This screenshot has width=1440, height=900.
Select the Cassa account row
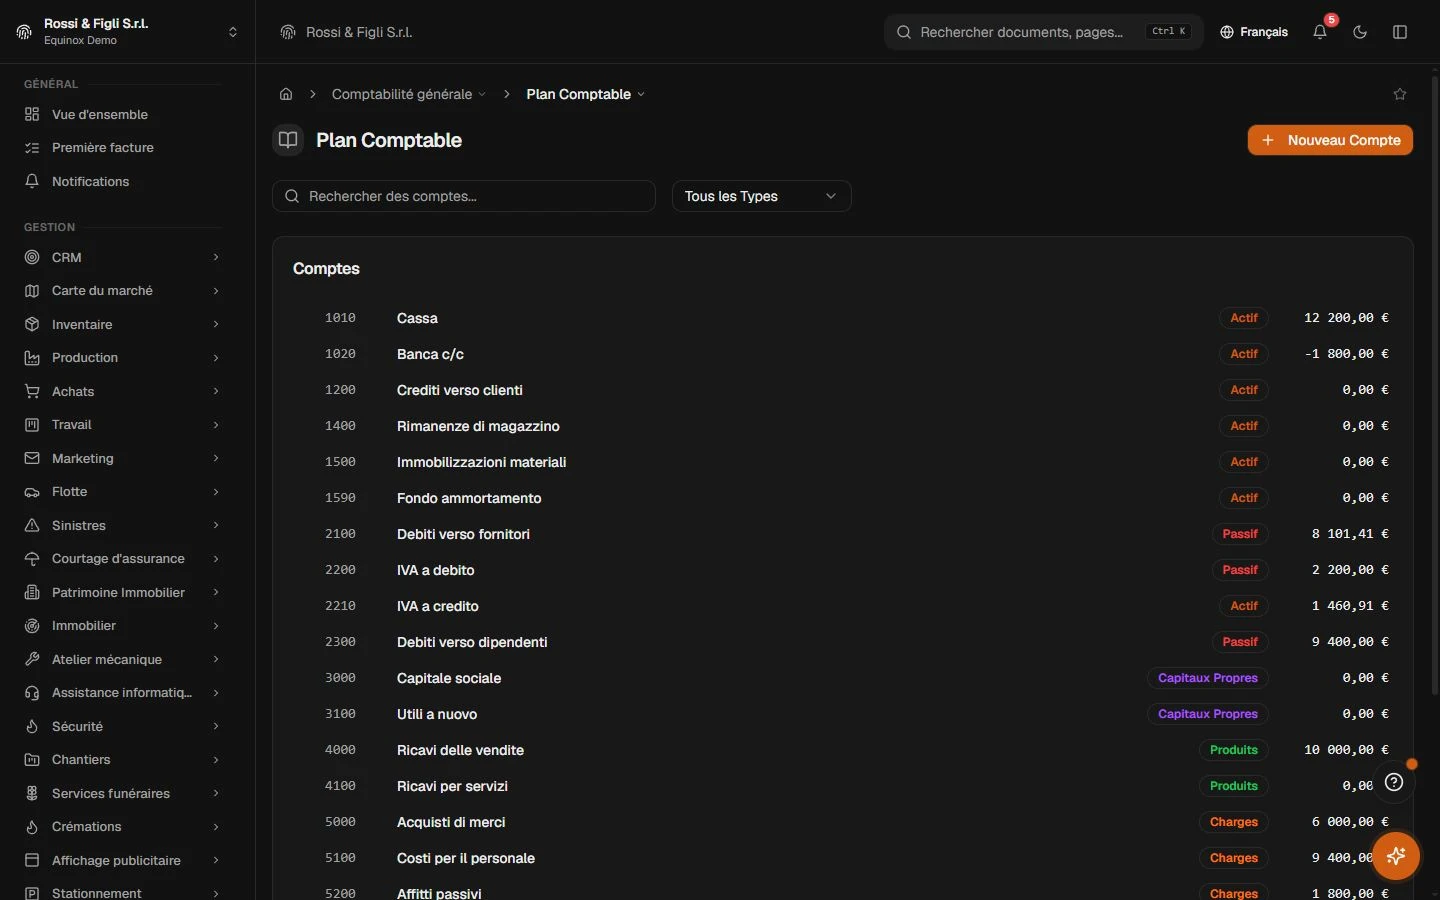[x=843, y=318]
